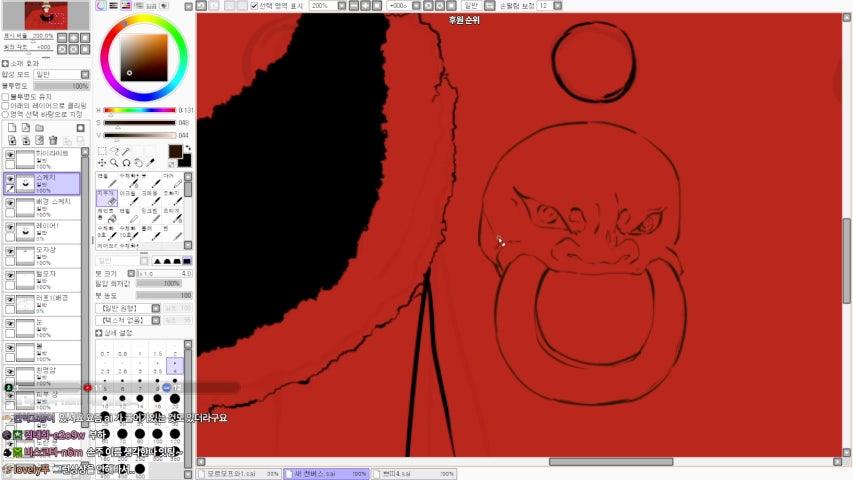Screen dimensions: 853x480
Task: Hide the 배경 스케치 layer
Action: point(10,203)
